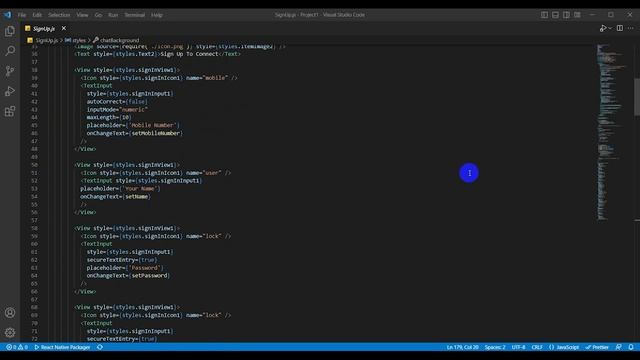
Task: Click the line with onChangeText={setPassword}
Action: click(128, 276)
